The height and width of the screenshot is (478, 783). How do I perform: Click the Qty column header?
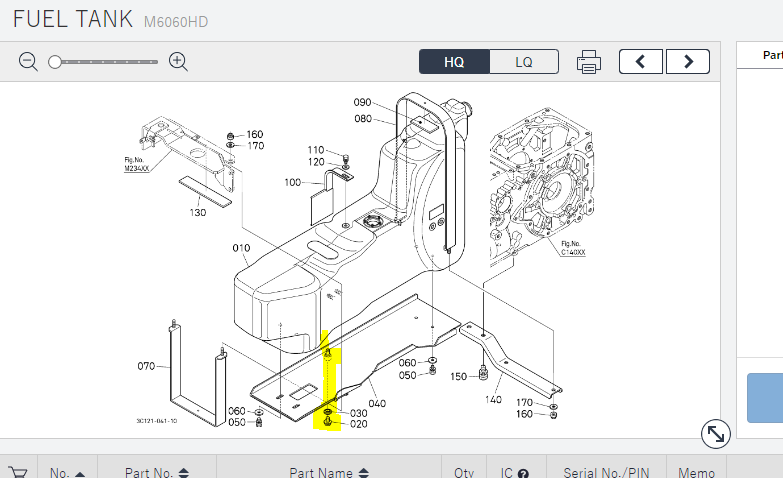[x=464, y=473]
